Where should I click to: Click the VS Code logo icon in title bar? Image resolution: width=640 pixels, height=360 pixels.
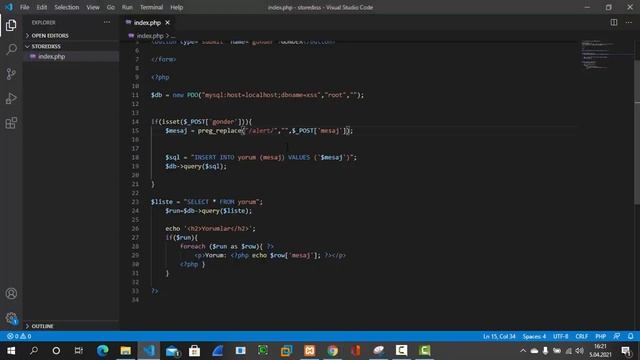9,7
